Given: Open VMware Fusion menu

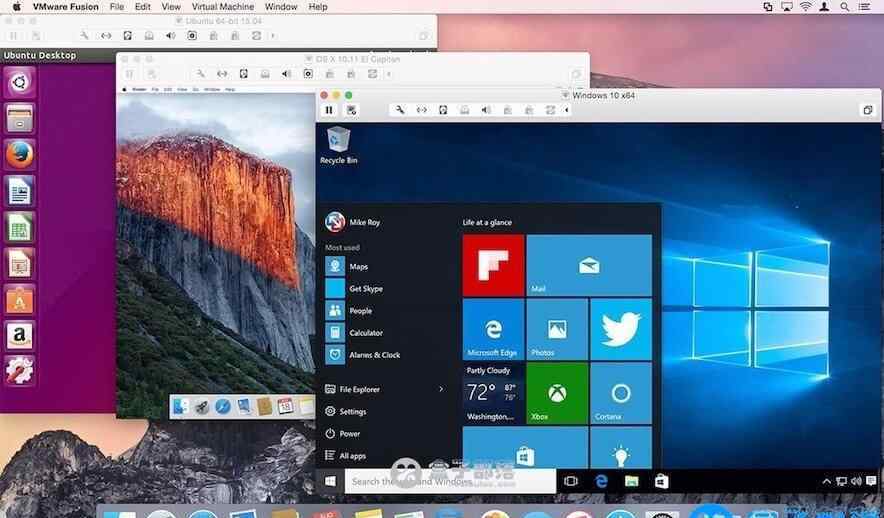Looking at the screenshot, I should [65, 7].
